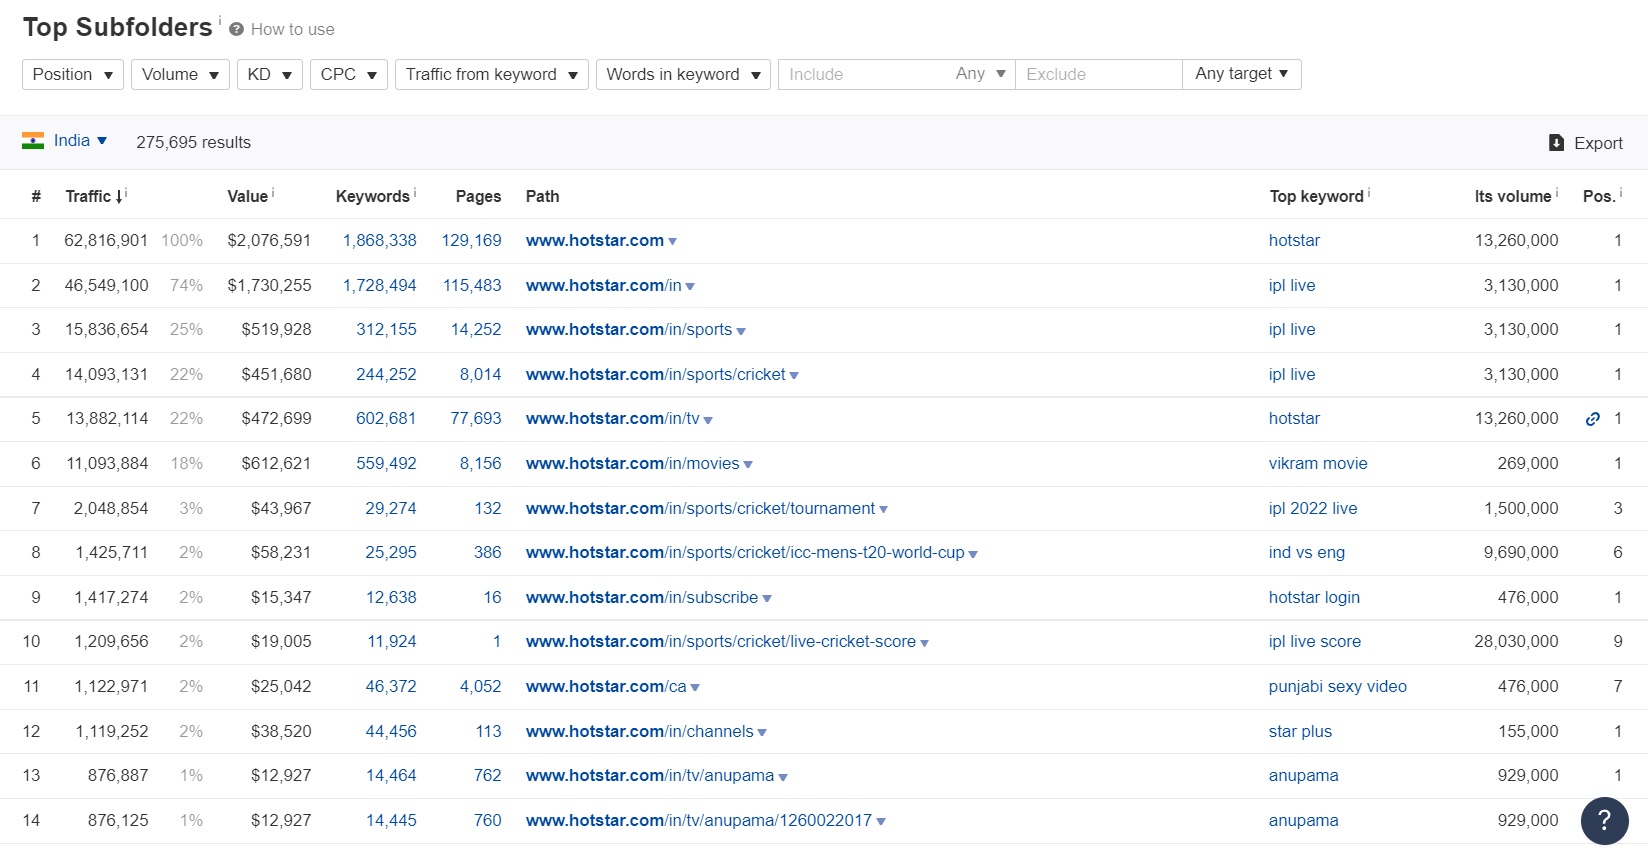Expand www.hotstar.com/ca path arrow
The width and height of the screenshot is (1648, 848).
tap(695, 688)
